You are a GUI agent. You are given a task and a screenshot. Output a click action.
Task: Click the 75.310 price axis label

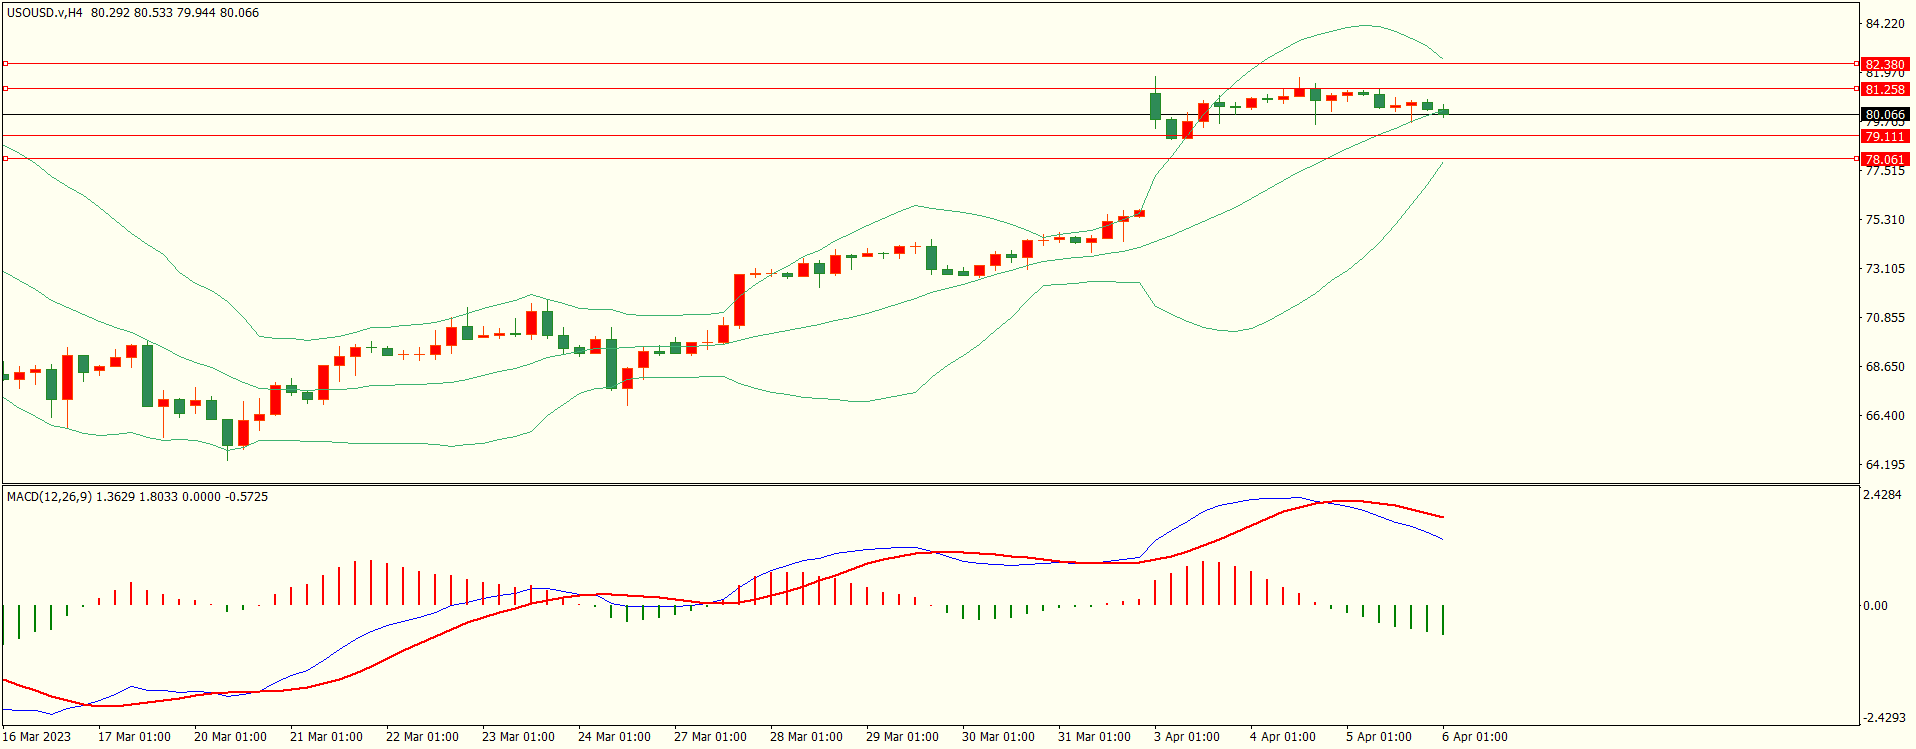(x=1885, y=219)
